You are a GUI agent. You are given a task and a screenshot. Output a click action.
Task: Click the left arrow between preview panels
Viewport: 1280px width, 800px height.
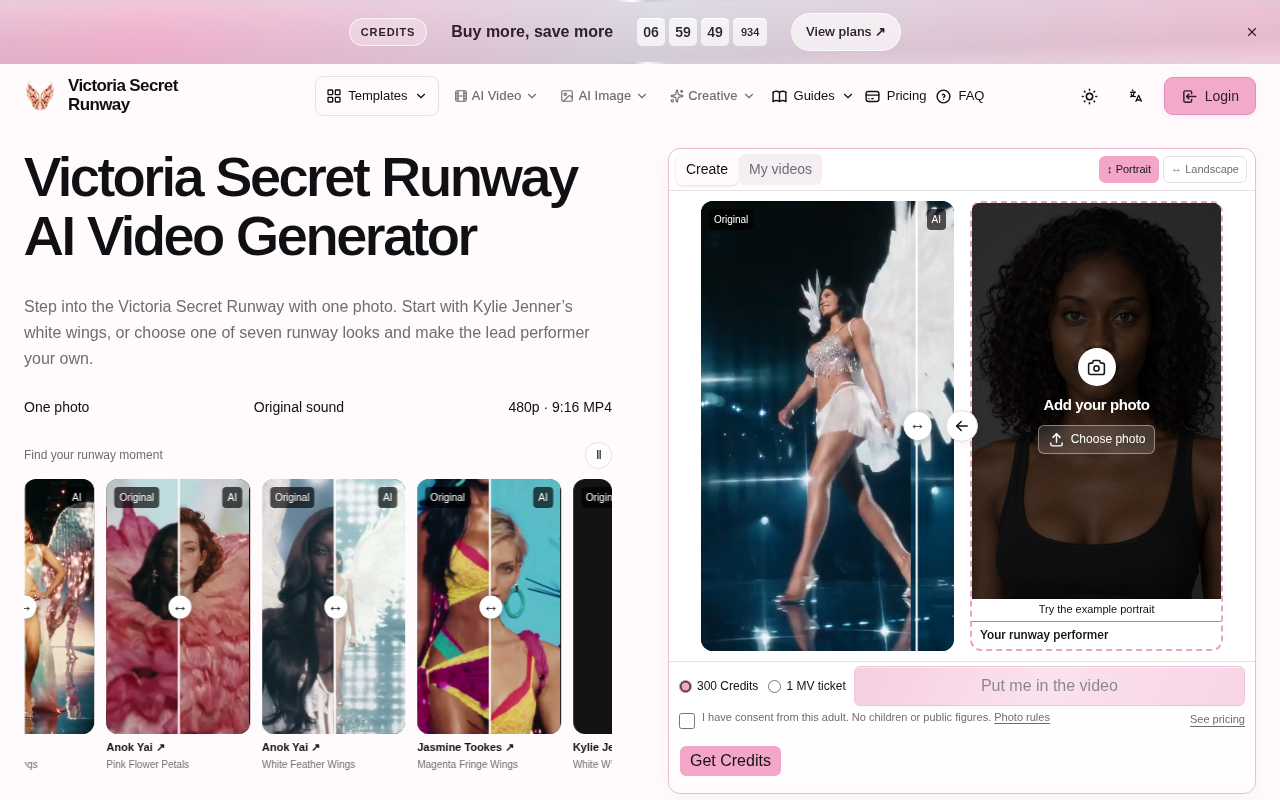coord(962,426)
